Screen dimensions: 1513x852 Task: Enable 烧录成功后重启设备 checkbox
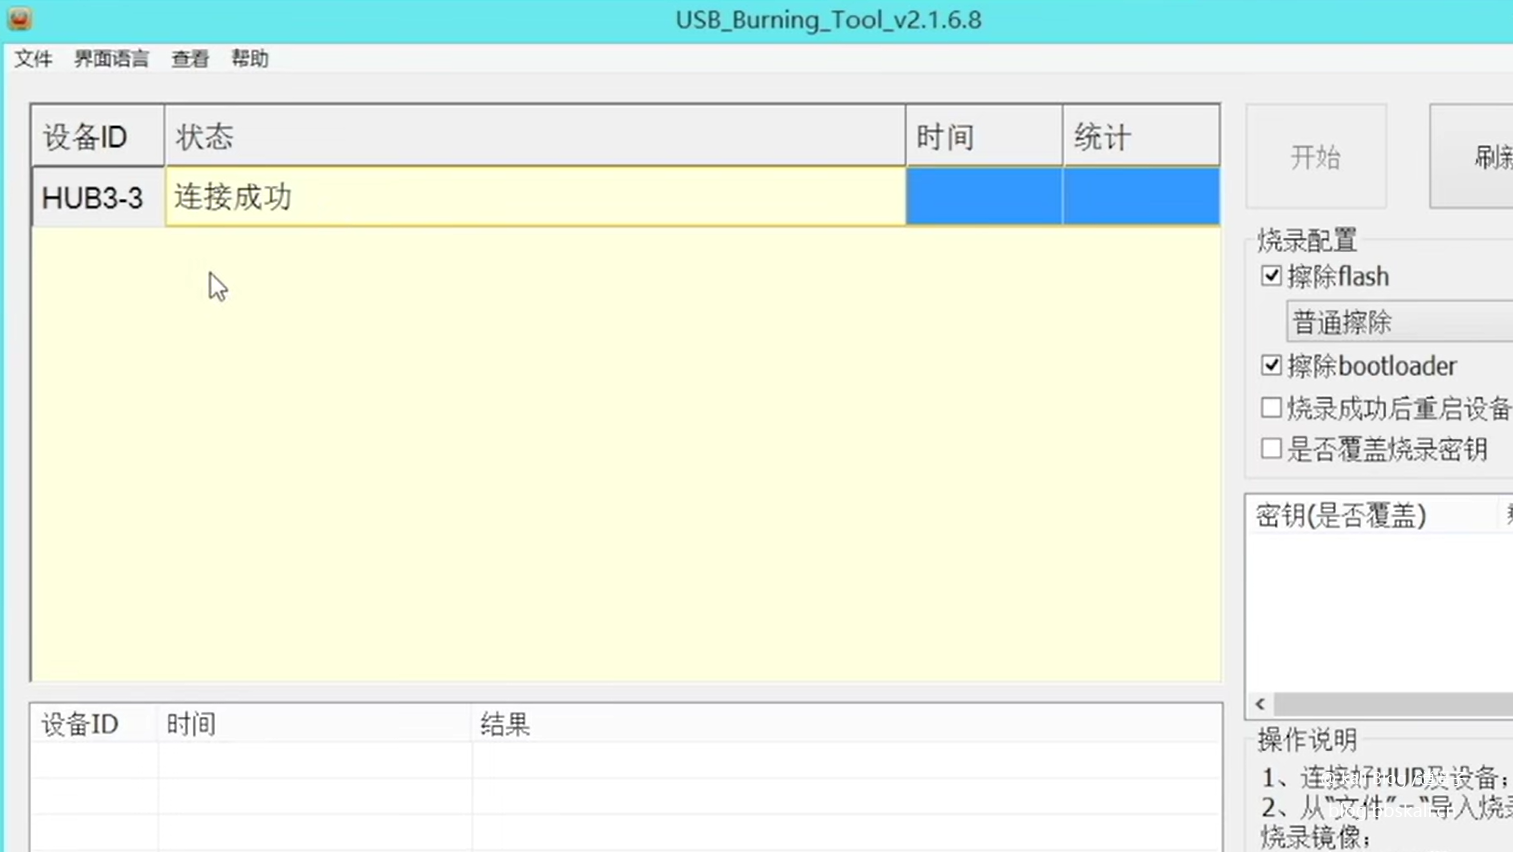[1271, 408]
